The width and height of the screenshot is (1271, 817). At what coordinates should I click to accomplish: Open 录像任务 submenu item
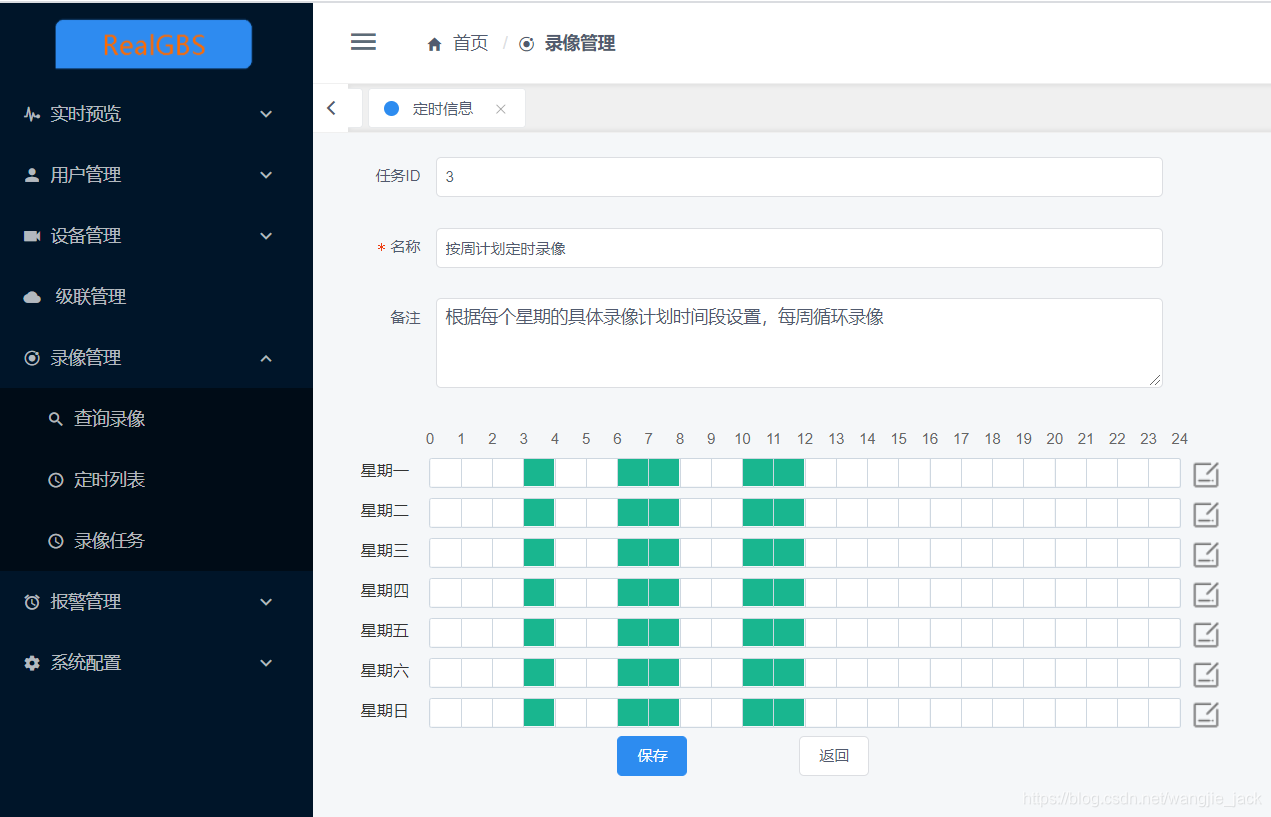[156, 541]
